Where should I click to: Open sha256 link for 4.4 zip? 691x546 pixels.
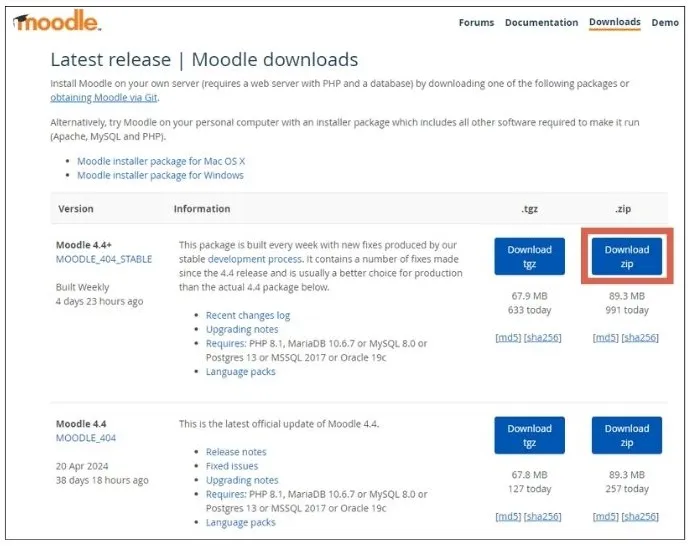640,516
